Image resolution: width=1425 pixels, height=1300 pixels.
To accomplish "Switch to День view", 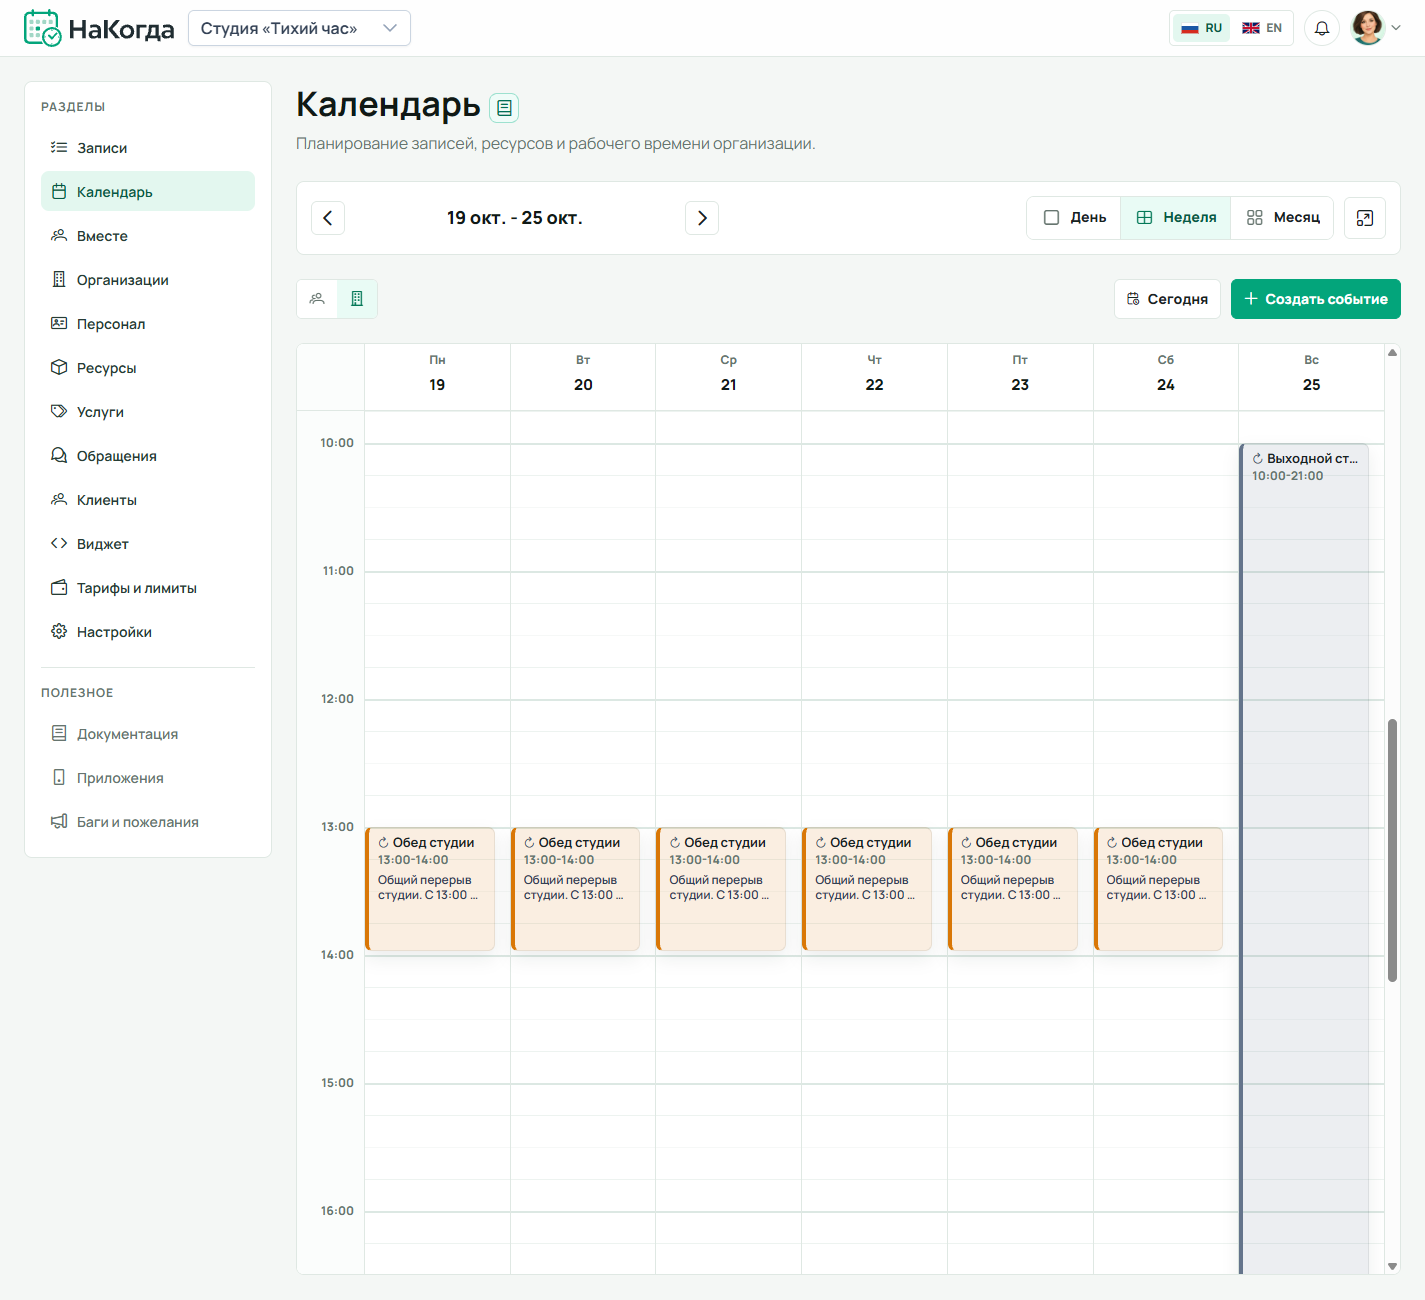I will coord(1074,218).
